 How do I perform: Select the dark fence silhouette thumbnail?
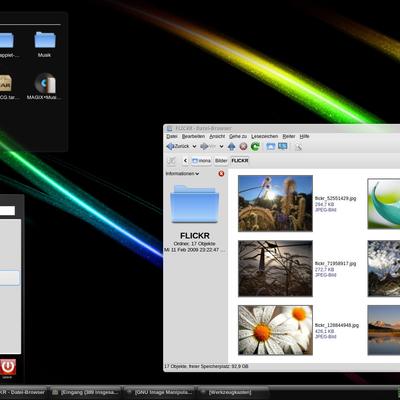tap(275, 268)
